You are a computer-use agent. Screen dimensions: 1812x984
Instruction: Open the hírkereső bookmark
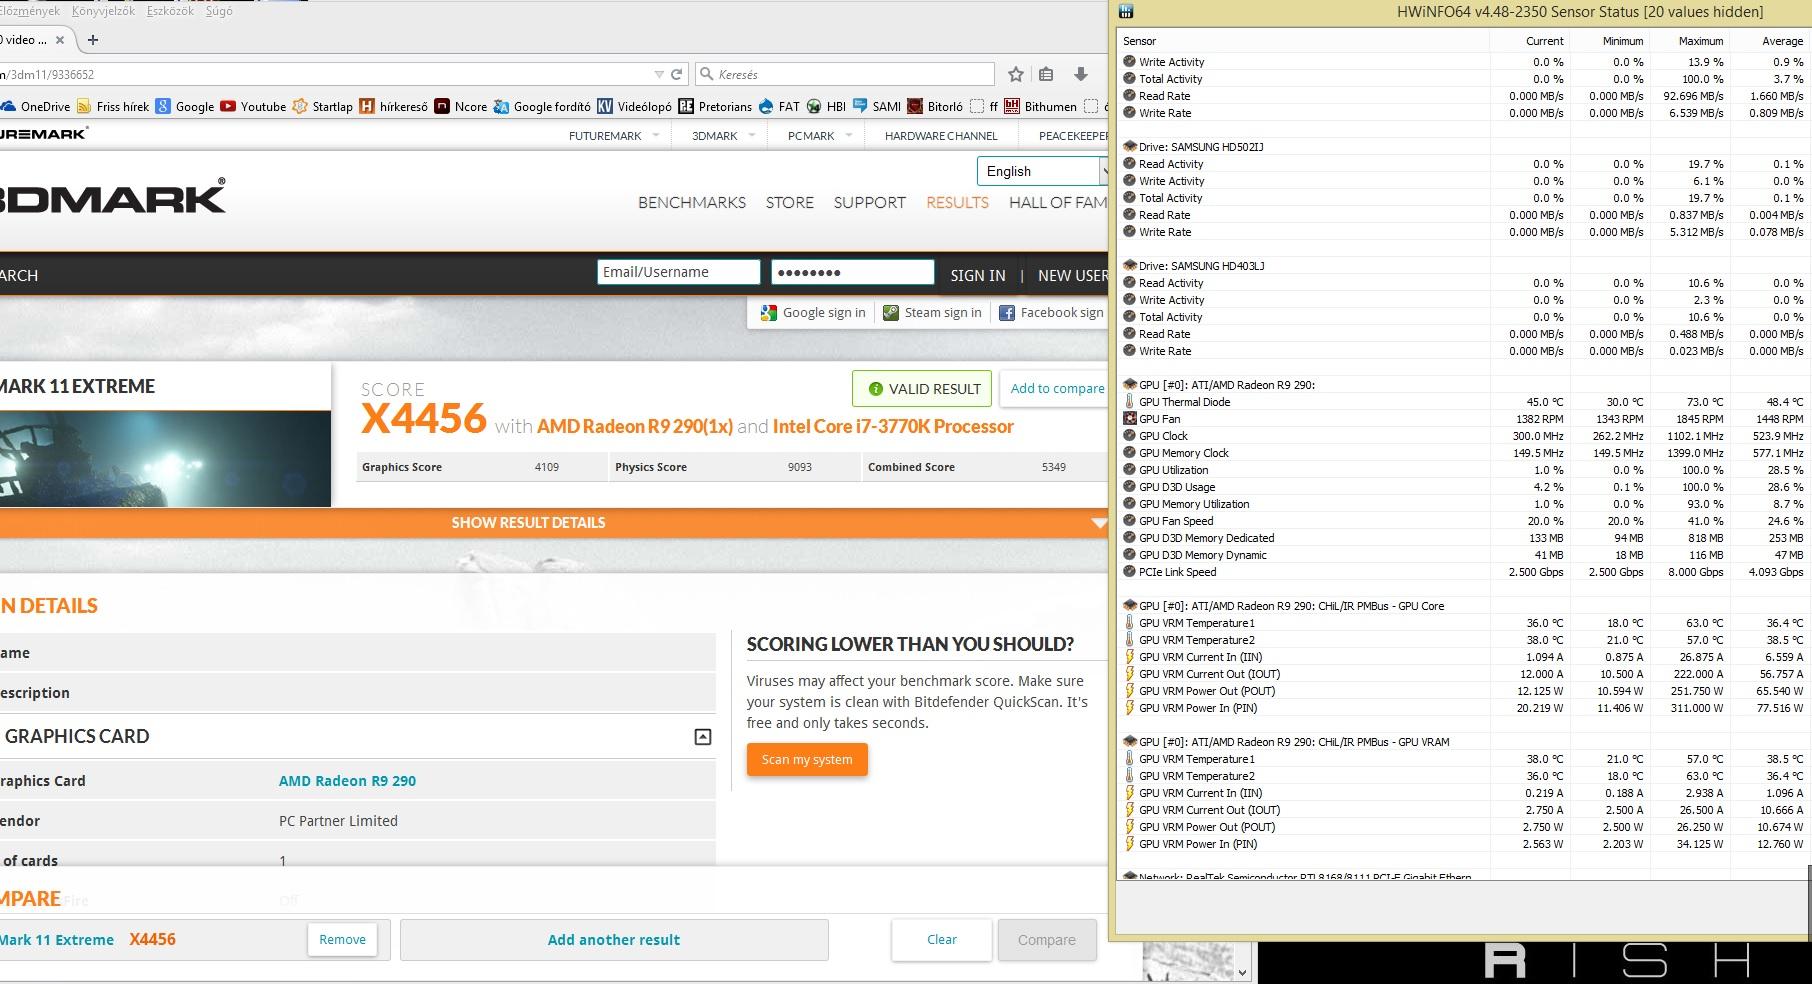point(393,106)
